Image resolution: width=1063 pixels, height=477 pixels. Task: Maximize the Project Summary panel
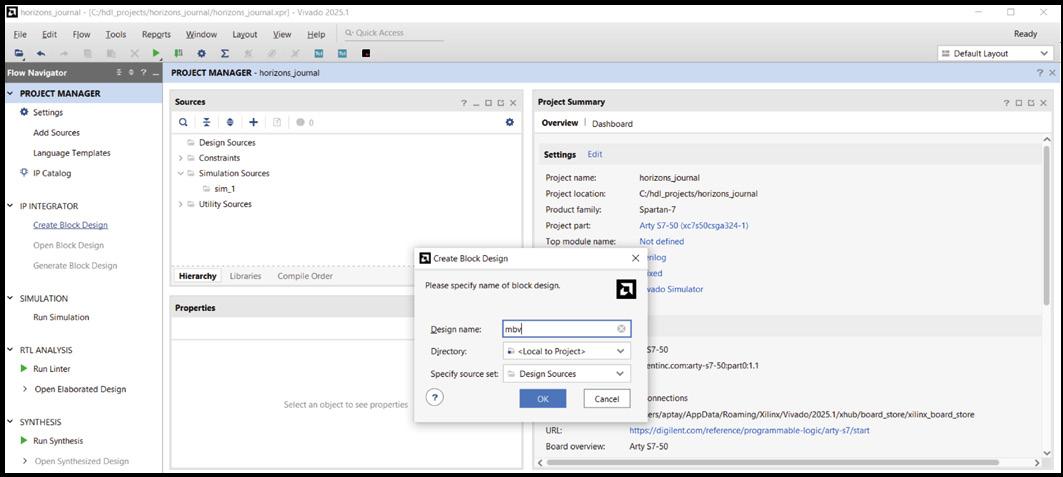click(1019, 103)
